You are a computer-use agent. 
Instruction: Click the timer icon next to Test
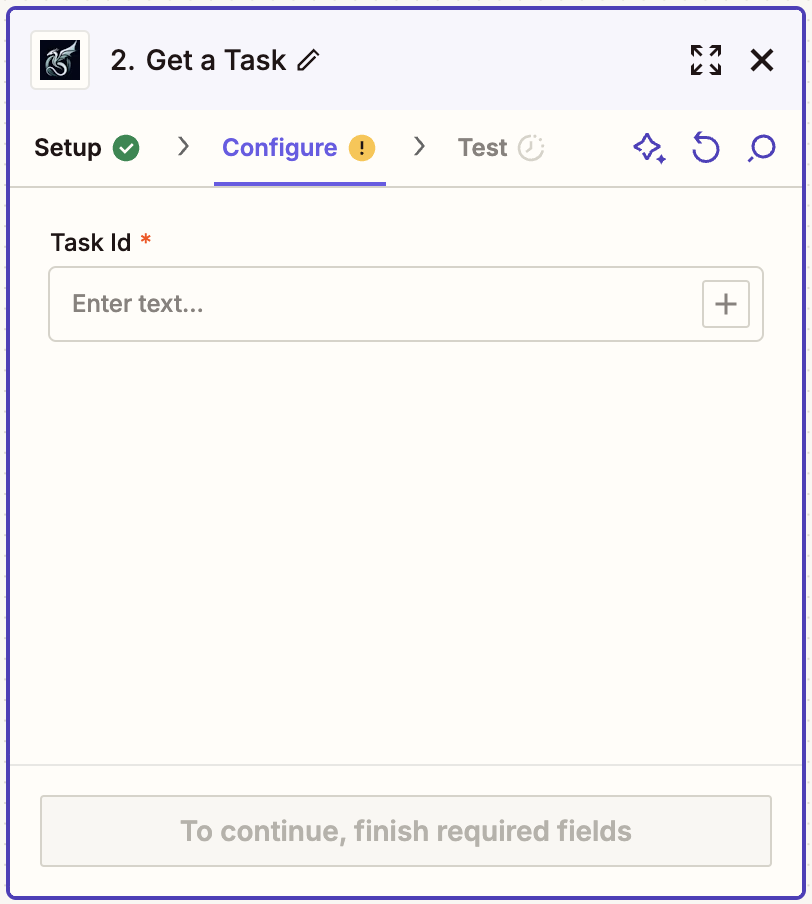point(531,146)
